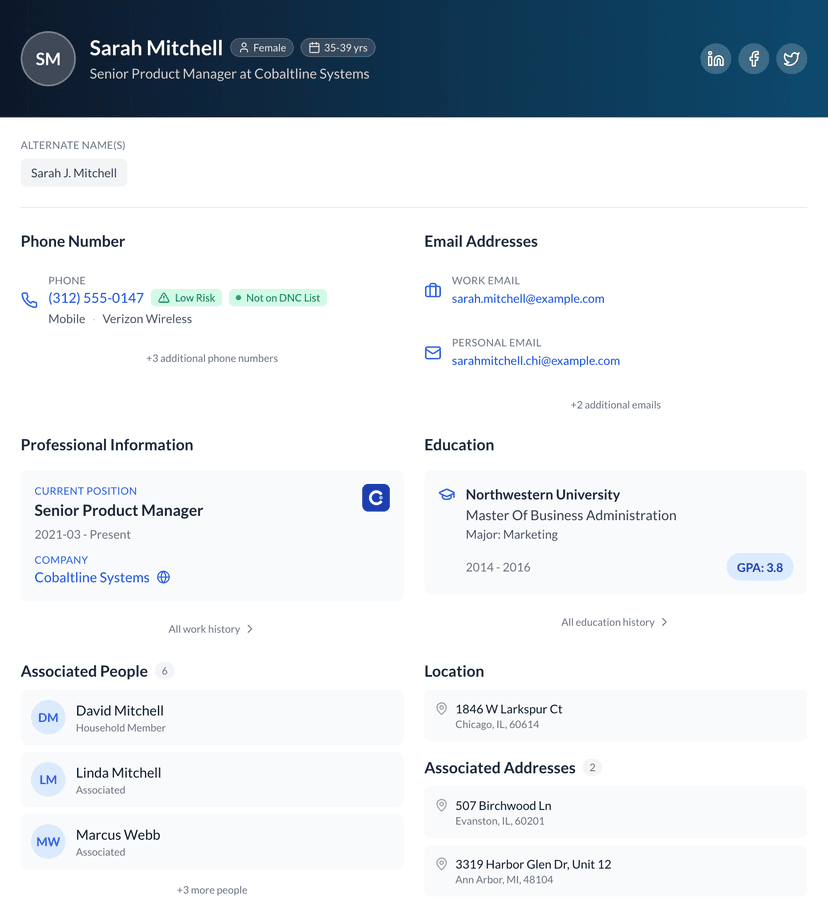The image size is (828, 917).
Task: Click the SM avatar circle
Action: pos(48,58)
